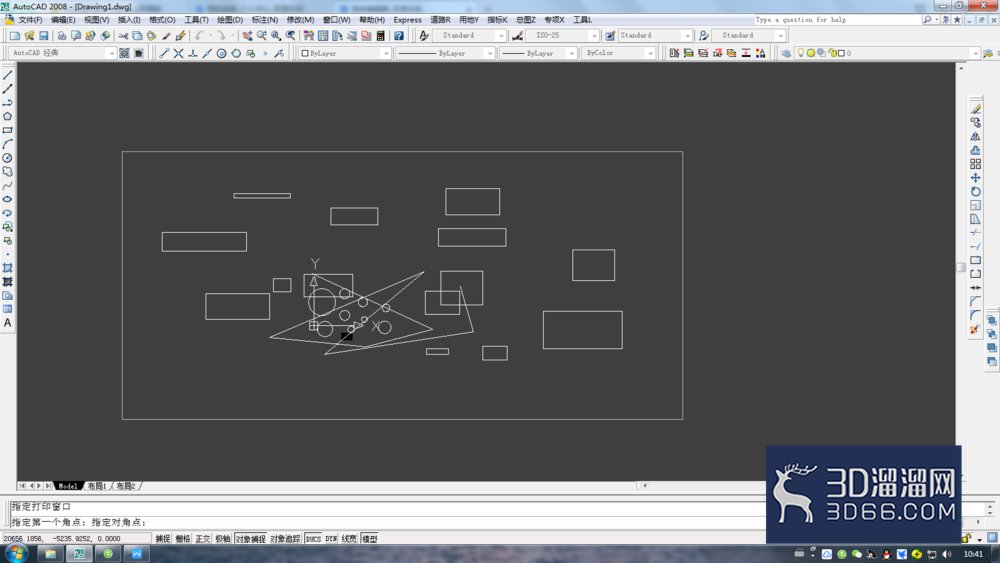
Task: Click the command line input area
Action: coord(387,522)
